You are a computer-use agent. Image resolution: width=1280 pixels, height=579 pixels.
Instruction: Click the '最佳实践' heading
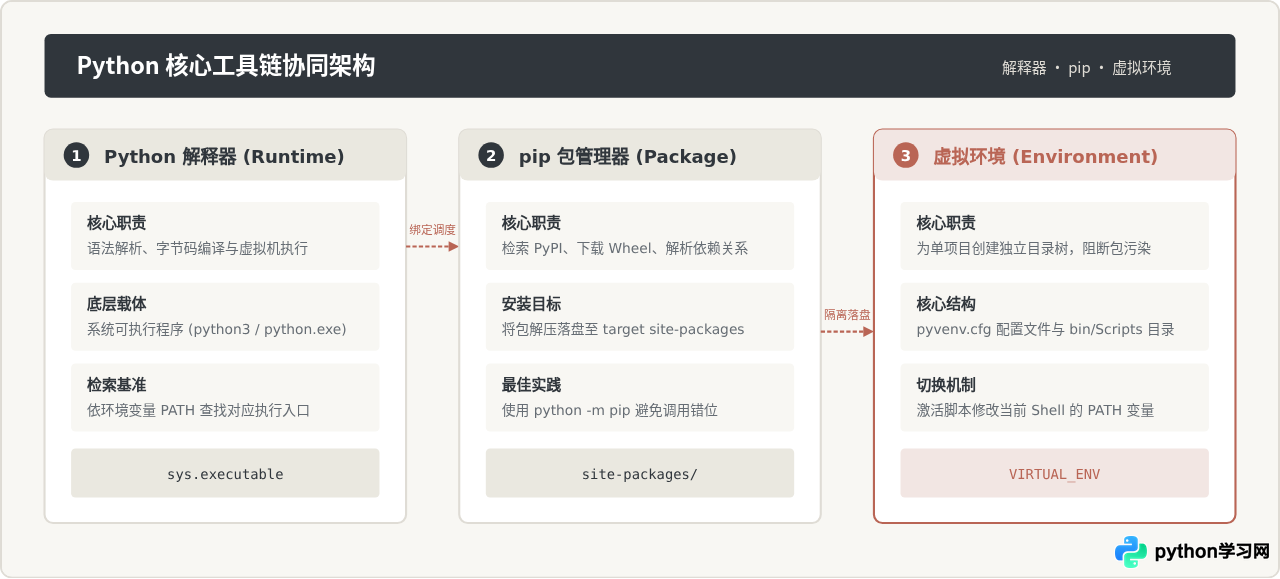532,385
